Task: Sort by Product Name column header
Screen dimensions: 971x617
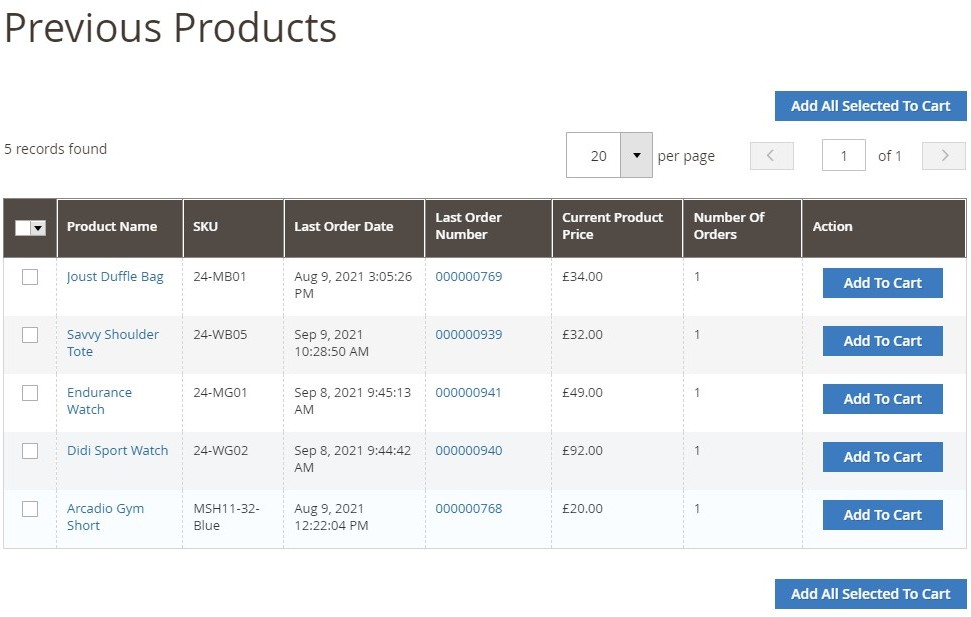Action: point(111,227)
